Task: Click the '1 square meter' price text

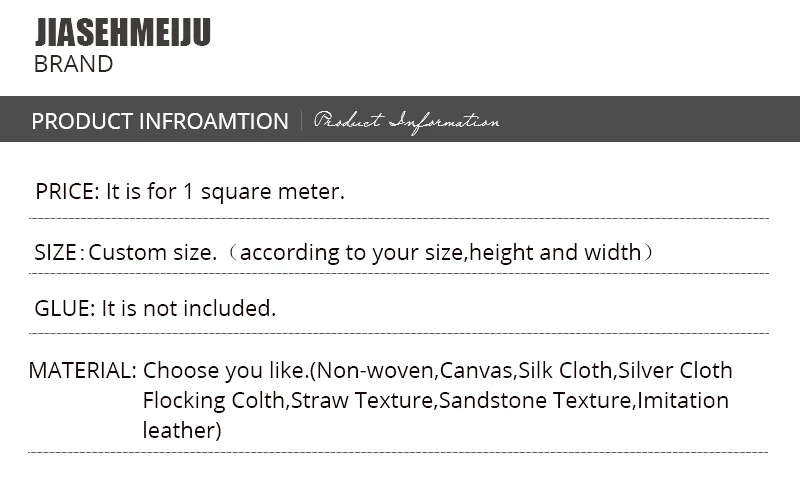Action: point(263,192)
